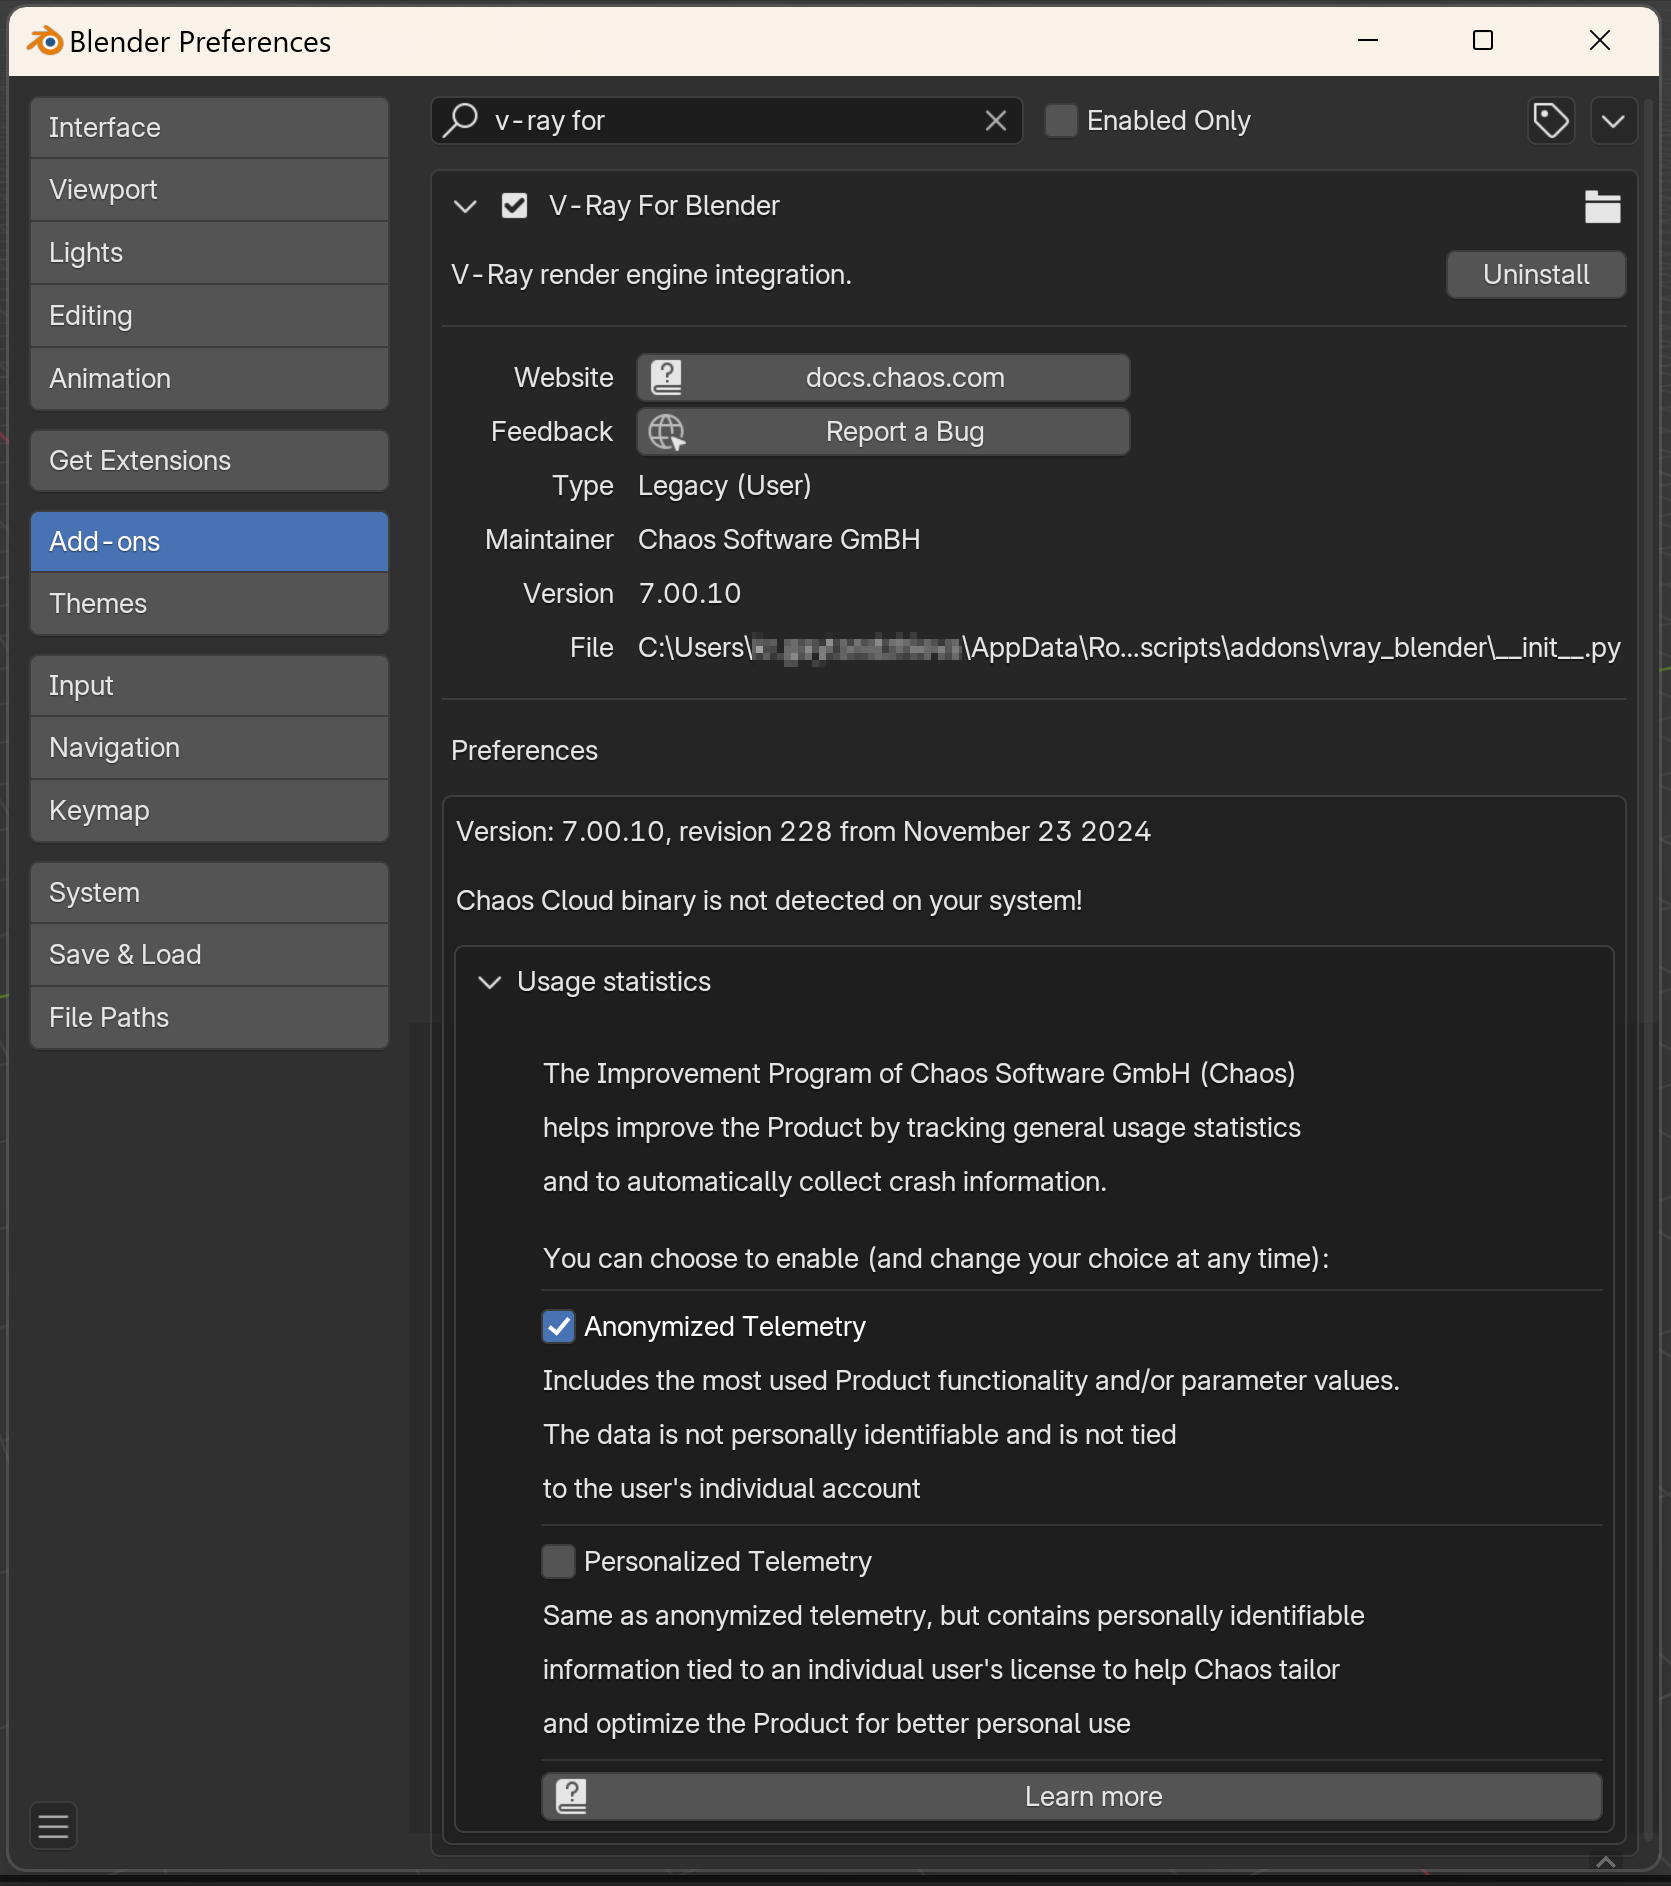Minimize the Blender Preferences window
The image size is (1671, 1886).
point(1368,40)
